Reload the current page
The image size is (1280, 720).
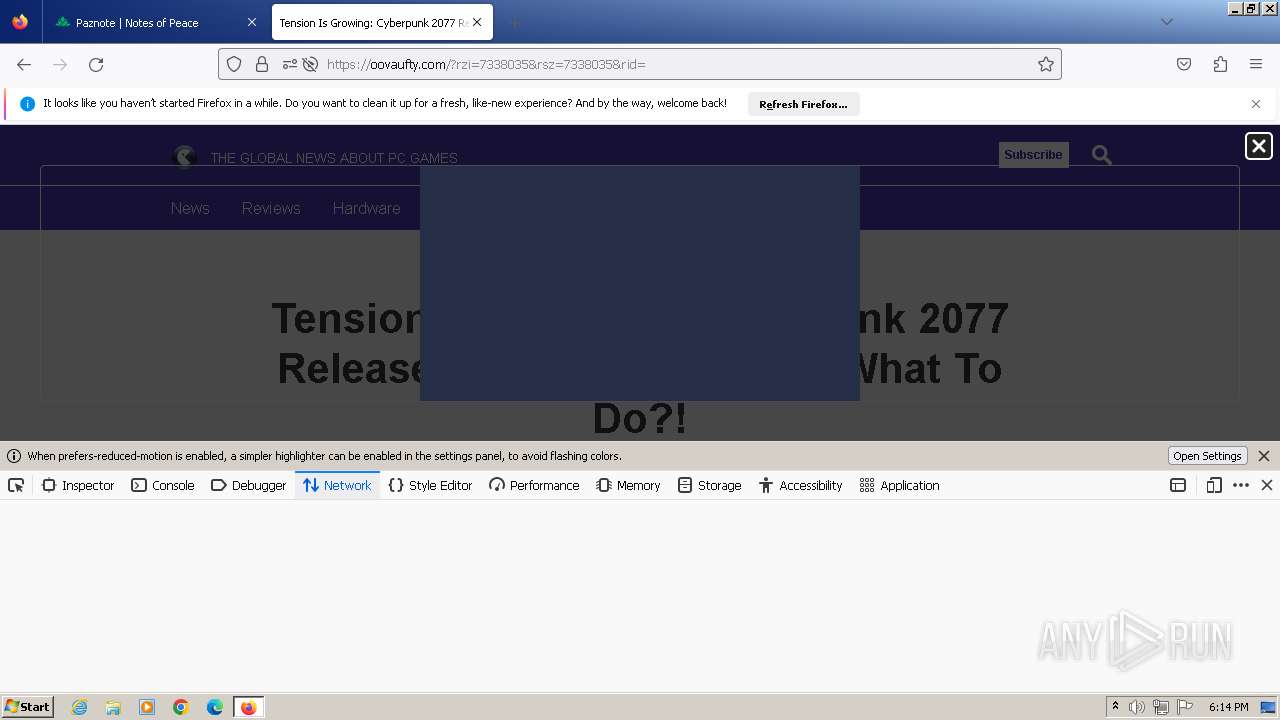point(96,64)
